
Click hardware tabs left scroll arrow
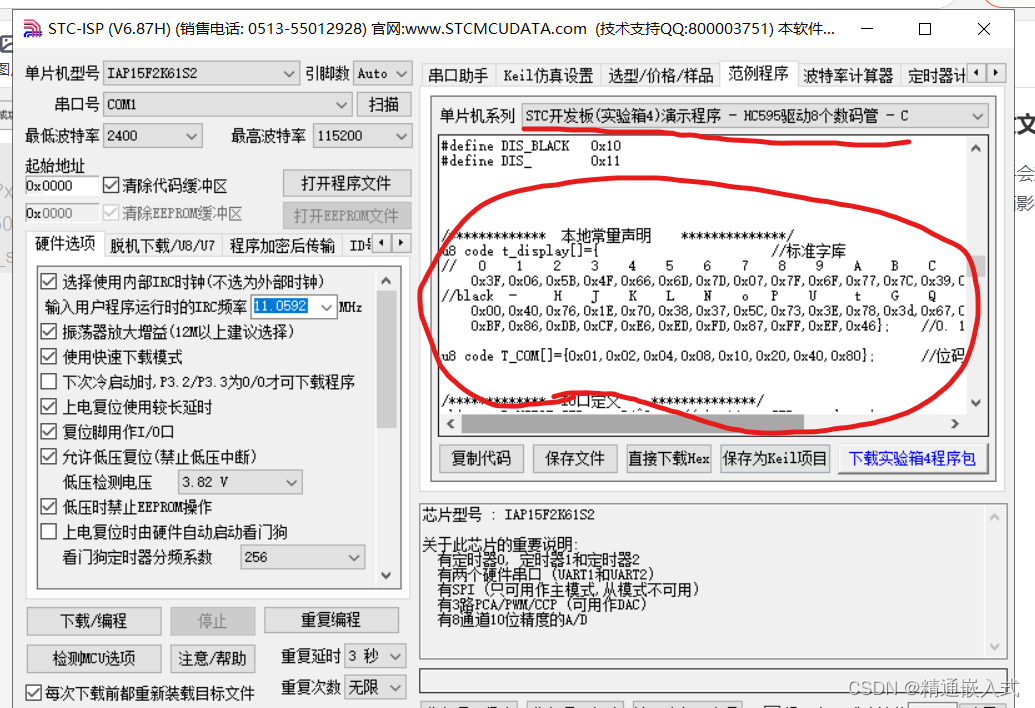(x=382, y=243)
